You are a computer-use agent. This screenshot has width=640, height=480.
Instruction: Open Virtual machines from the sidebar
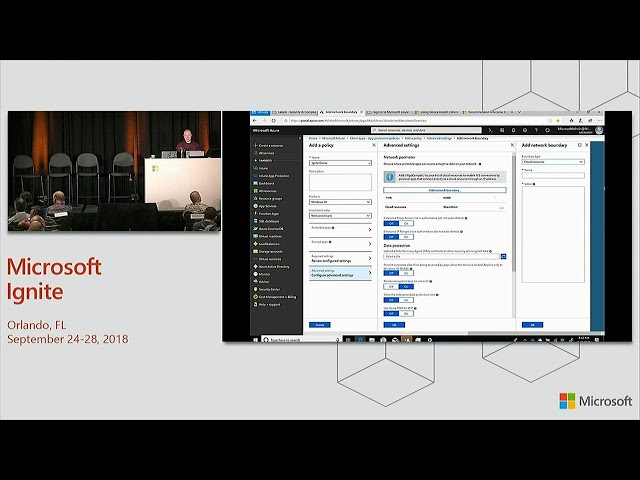click(x=268, y=236)
